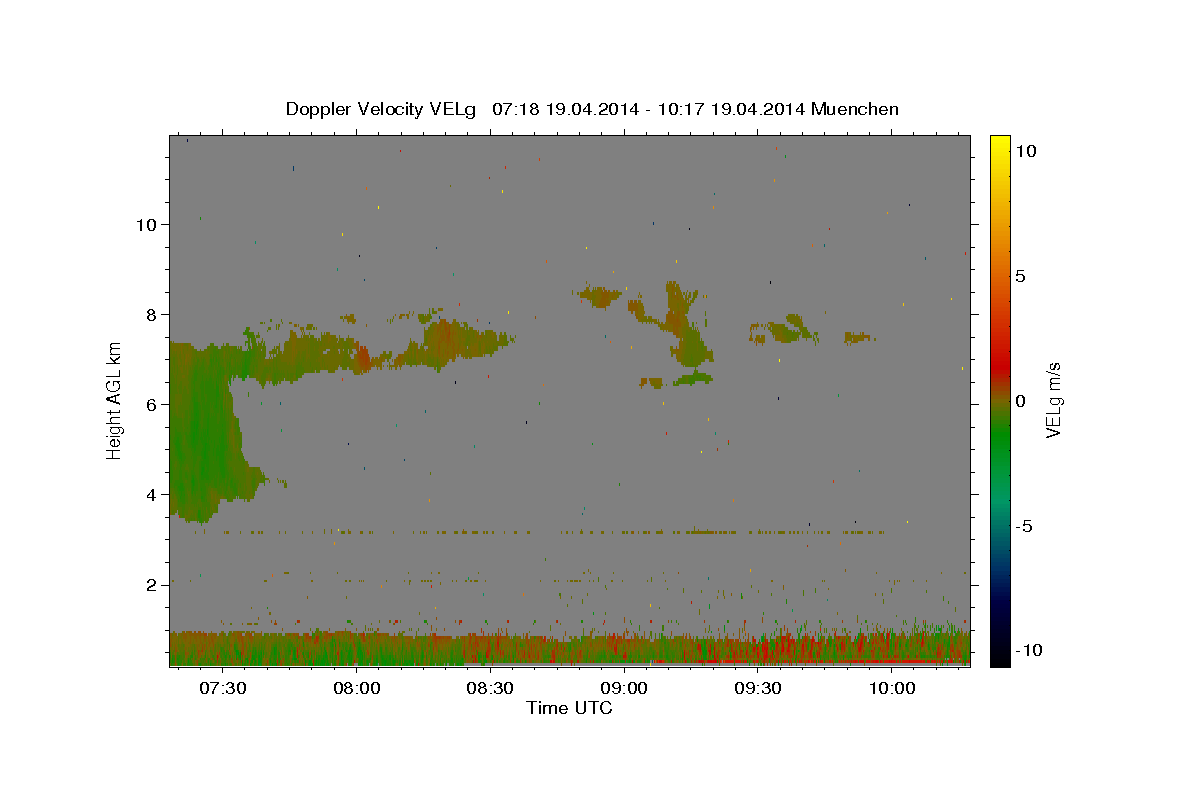Click the 10:00 time tick label
Screen dimensions: 1200x800
[892, 689]
